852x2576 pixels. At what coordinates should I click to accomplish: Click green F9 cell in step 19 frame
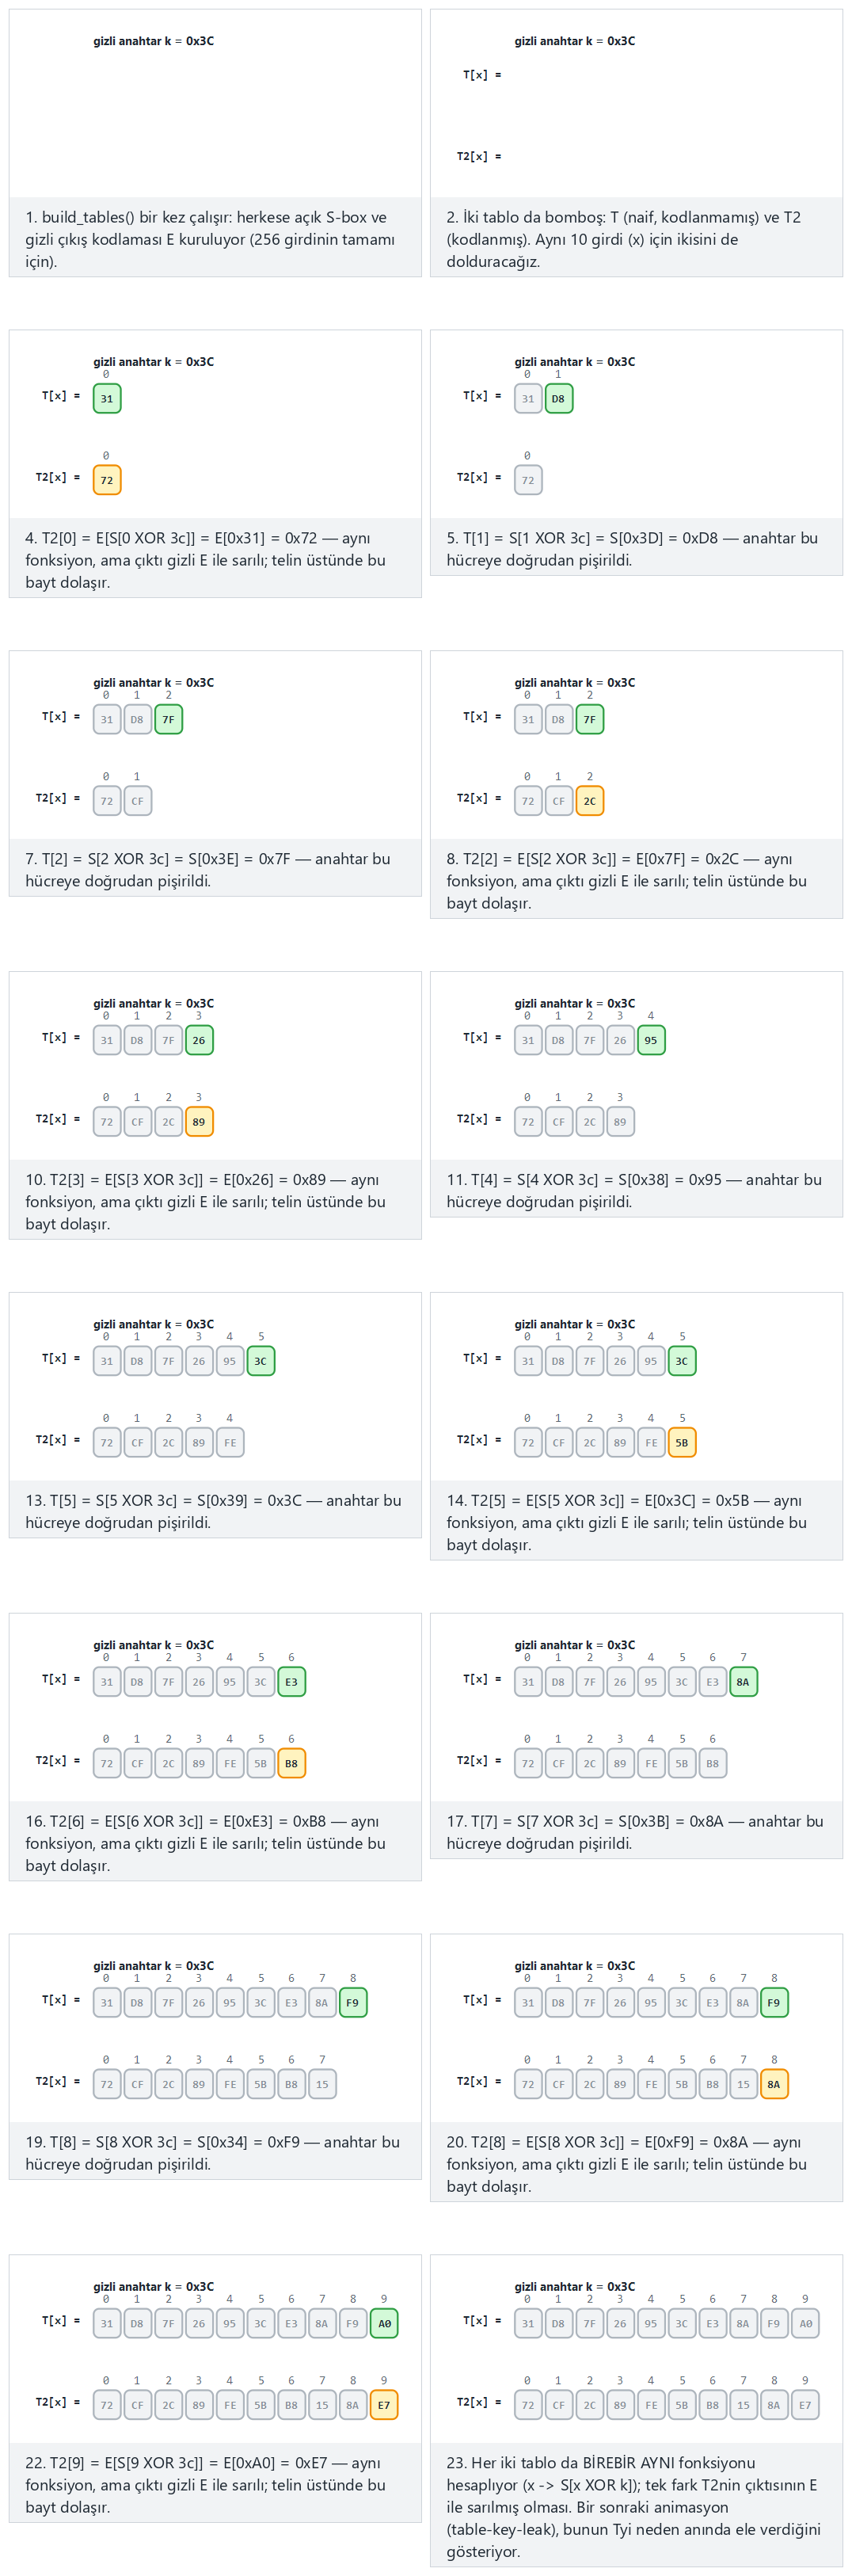[x=352, y=2003]
